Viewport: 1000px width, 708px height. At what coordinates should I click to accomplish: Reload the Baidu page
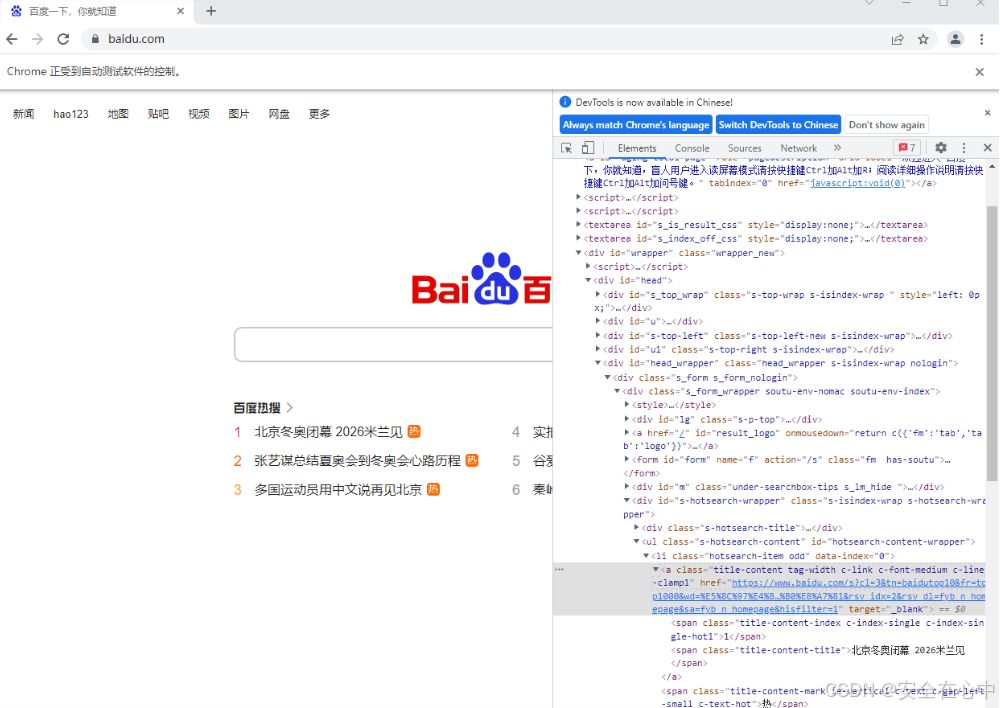point(63,39)
